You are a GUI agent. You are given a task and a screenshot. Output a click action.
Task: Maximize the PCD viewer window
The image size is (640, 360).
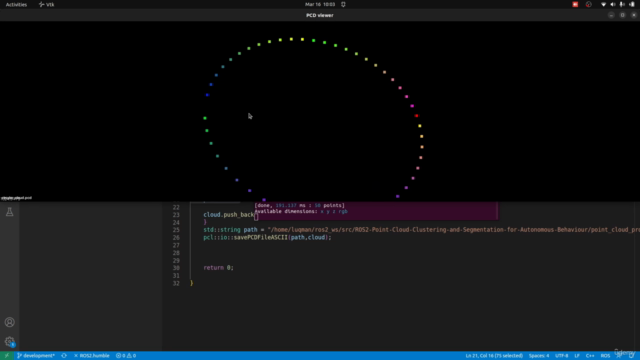point(622,15)
